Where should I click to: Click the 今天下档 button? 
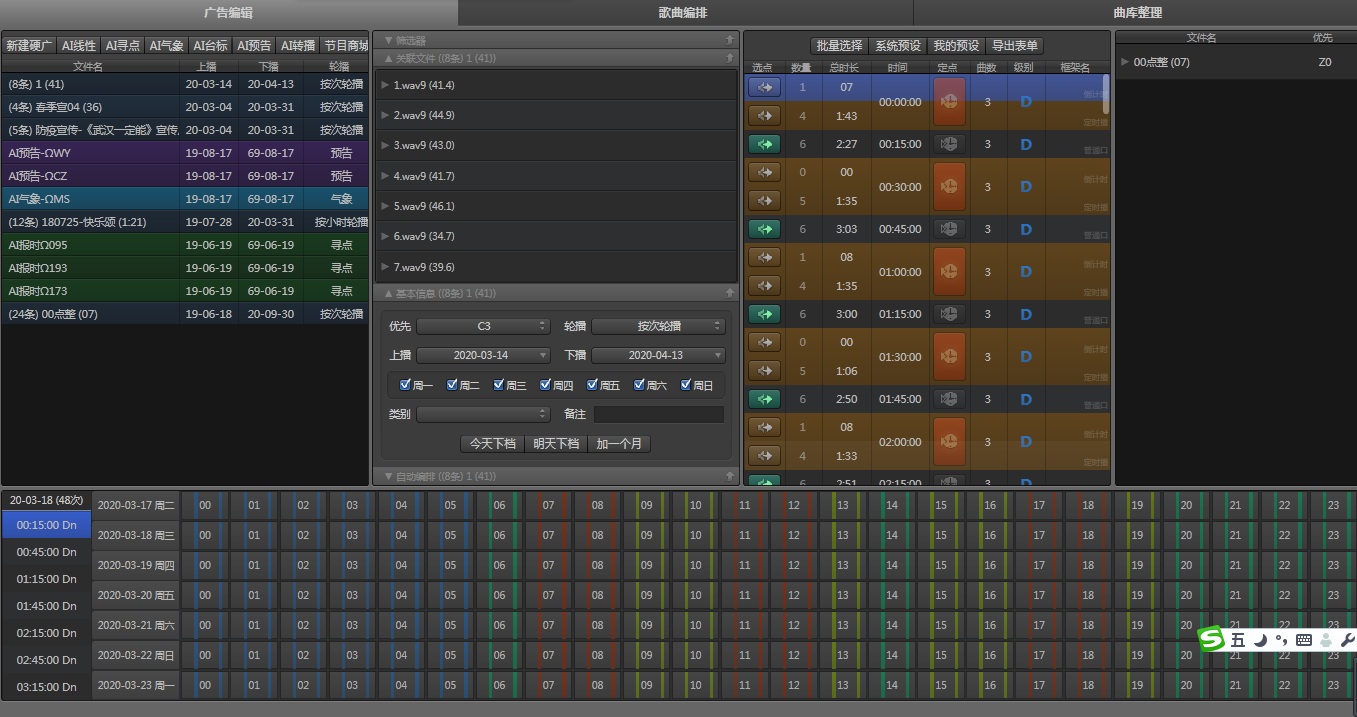tap(493, 443)
